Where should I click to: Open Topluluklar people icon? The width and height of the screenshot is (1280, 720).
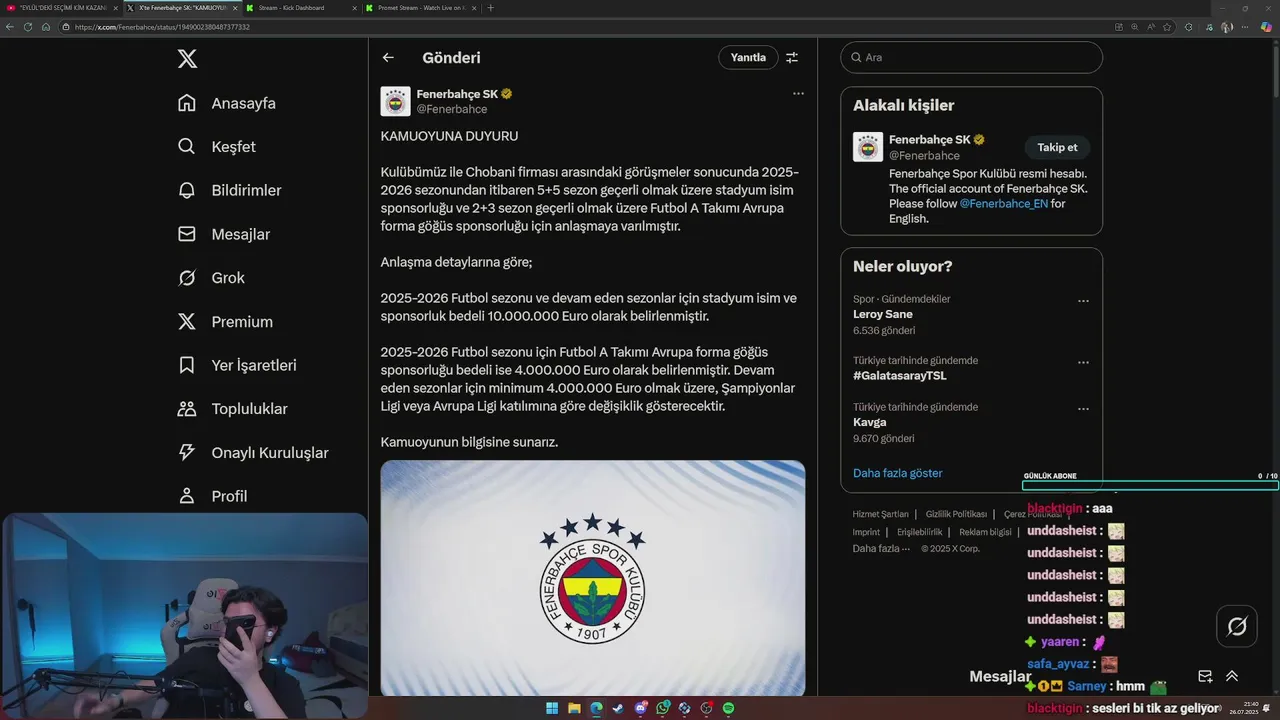(x=186, y=409)
